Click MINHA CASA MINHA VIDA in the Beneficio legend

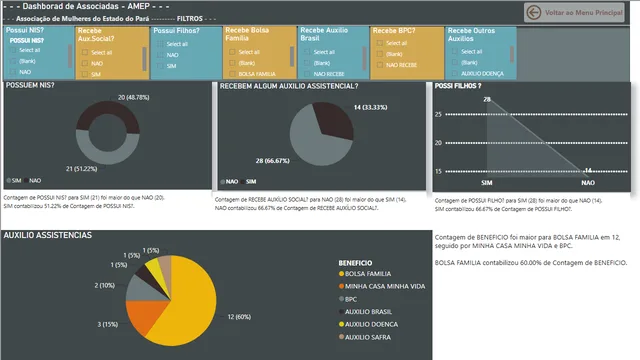(x=382, y=287)
